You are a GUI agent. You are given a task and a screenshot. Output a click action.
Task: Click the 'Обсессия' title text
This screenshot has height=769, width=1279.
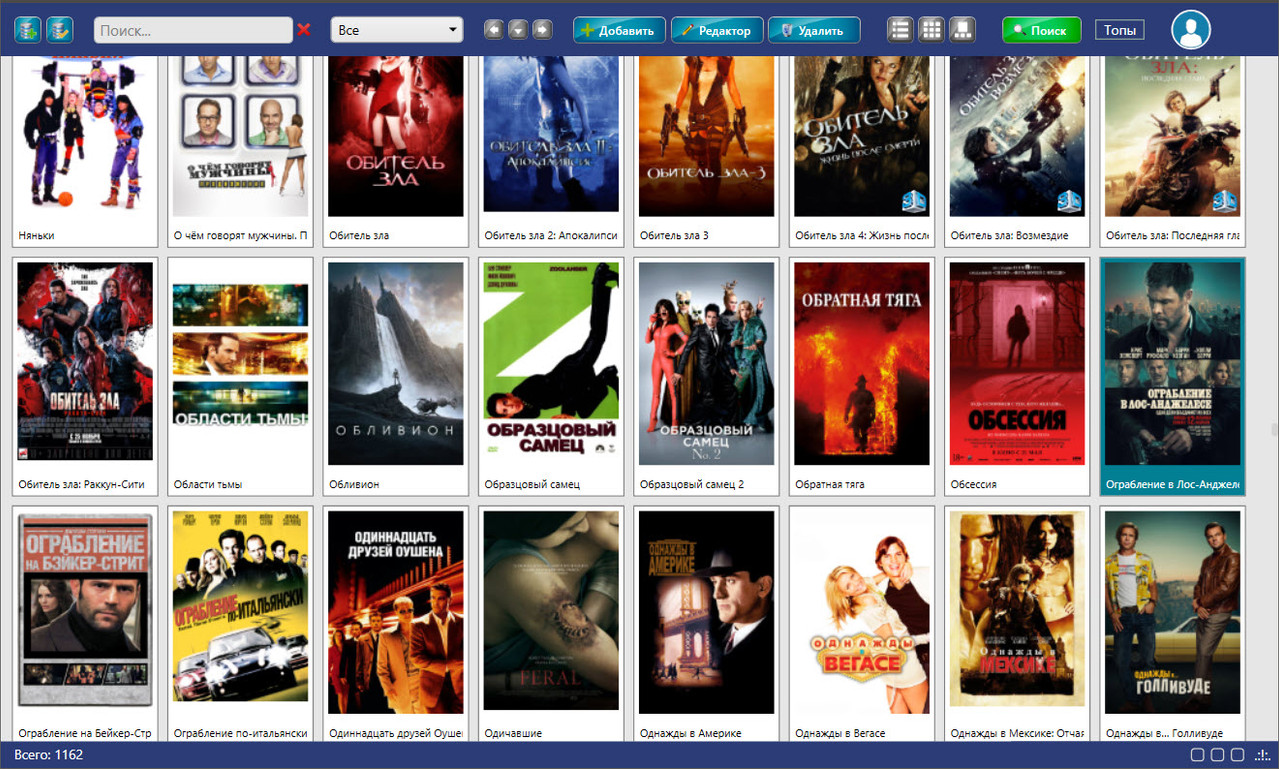click(x=973, y=484)
